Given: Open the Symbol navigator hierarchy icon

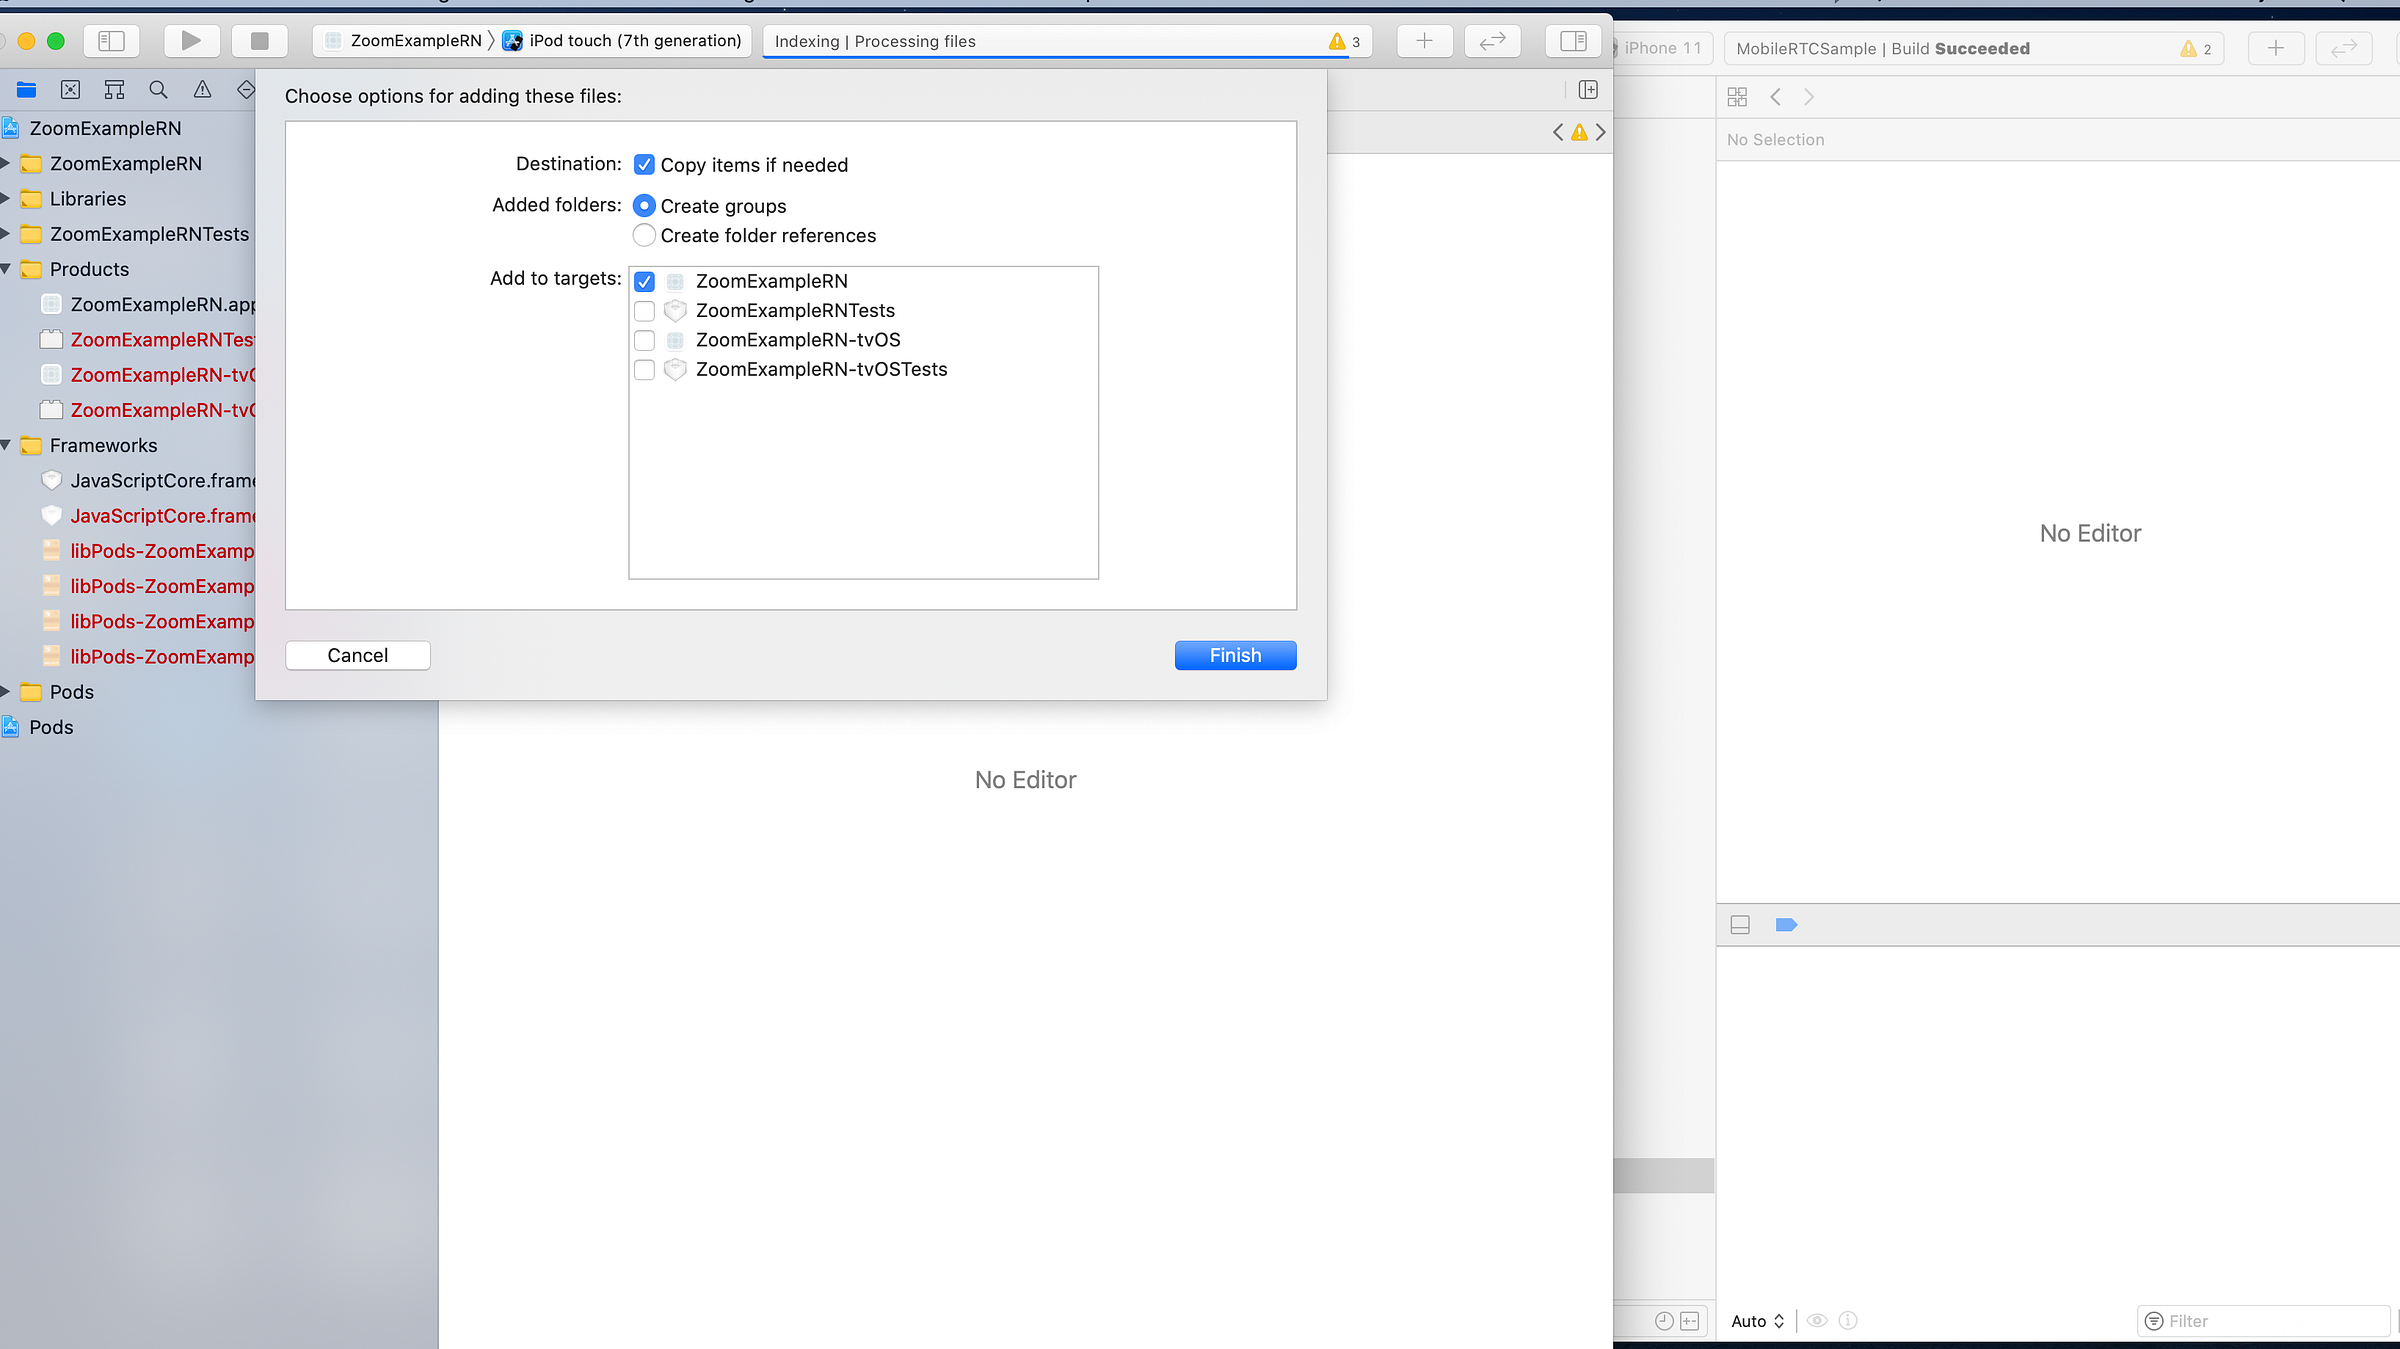Looking at the screenshot, I should click(114, 90).
